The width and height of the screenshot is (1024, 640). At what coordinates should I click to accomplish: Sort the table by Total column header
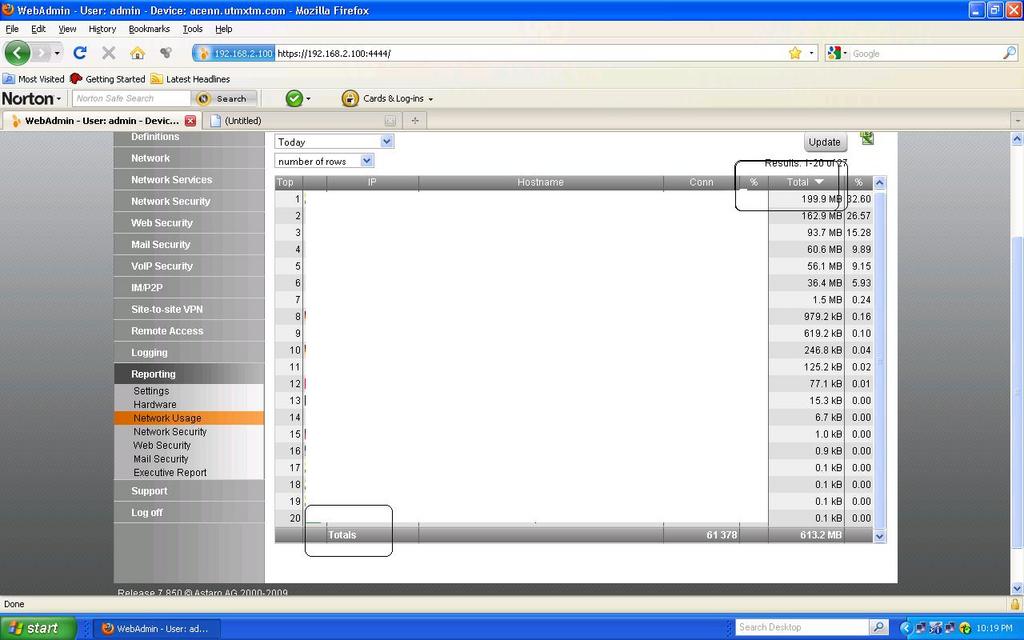point(804,182)
